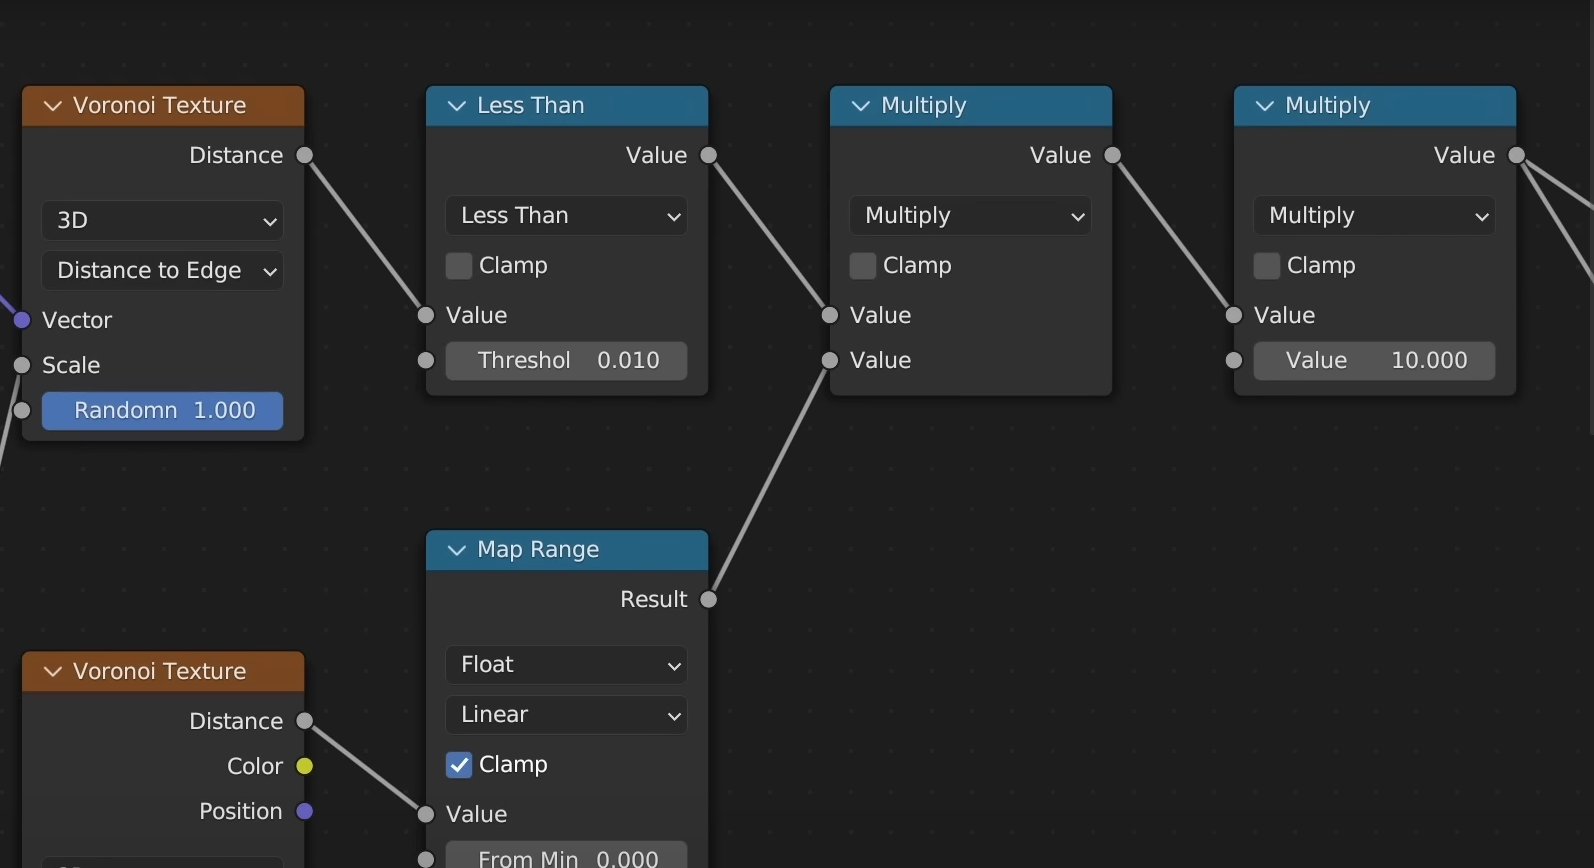
Task: Click the Result output socket of Map Range
Action: click(x=709, y=600)
